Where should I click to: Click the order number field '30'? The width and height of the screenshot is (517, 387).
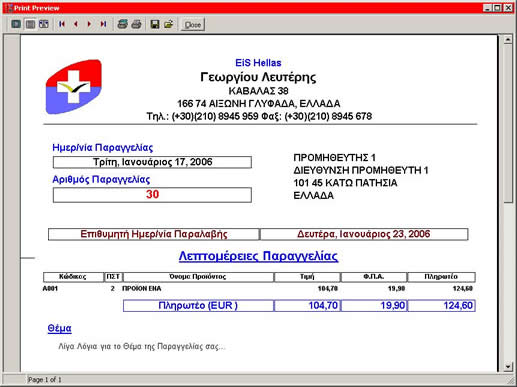pos(152,195)
